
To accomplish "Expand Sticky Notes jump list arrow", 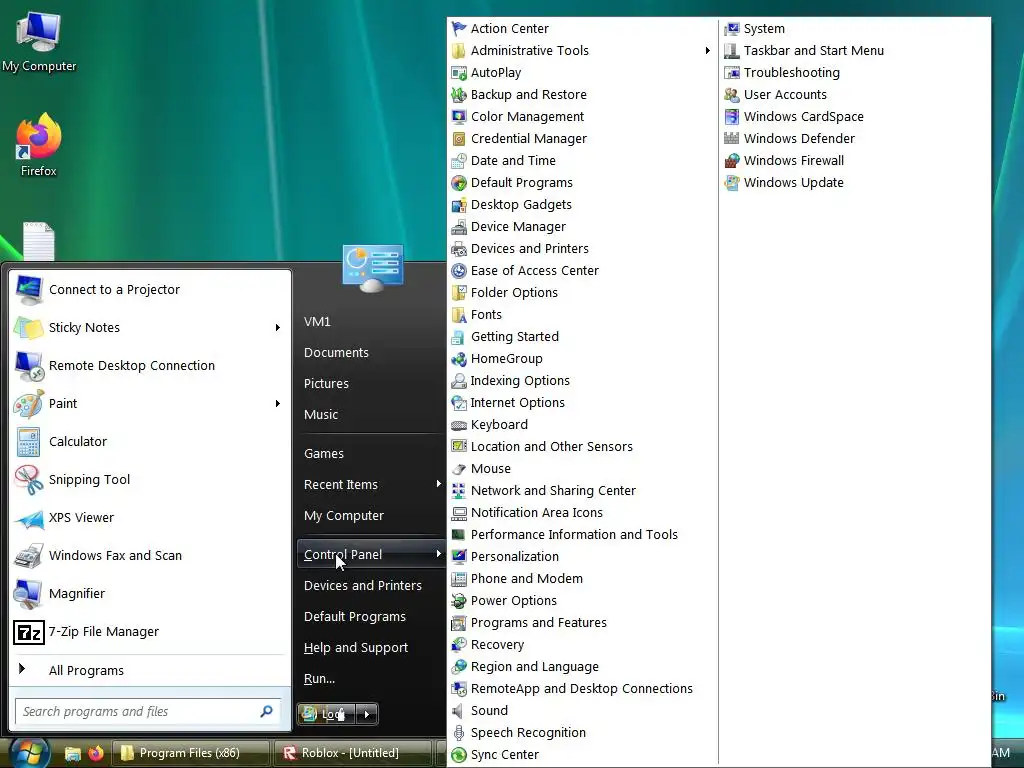I will click(x=278, y=328).
